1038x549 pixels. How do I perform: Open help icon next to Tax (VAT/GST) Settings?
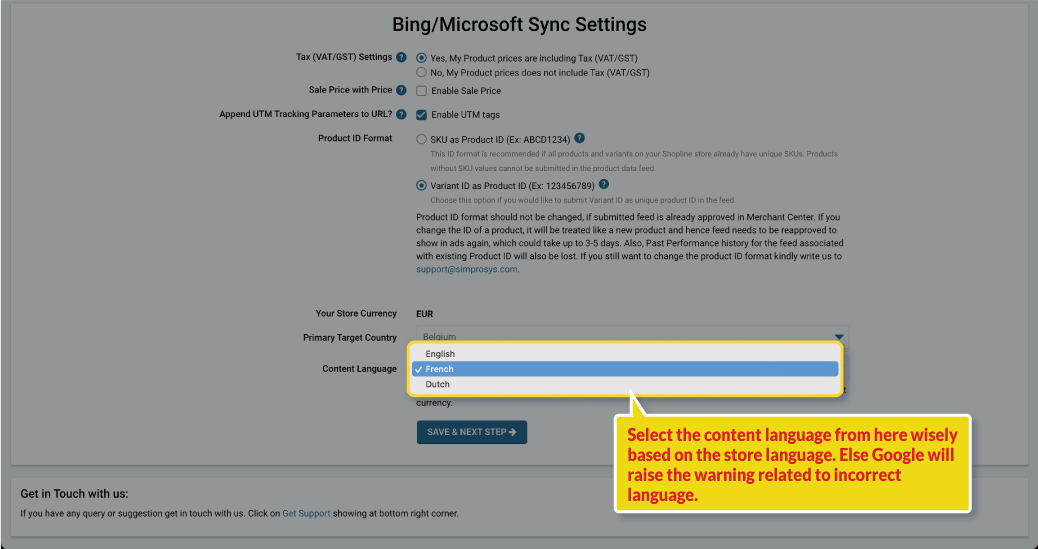[401, 57]
